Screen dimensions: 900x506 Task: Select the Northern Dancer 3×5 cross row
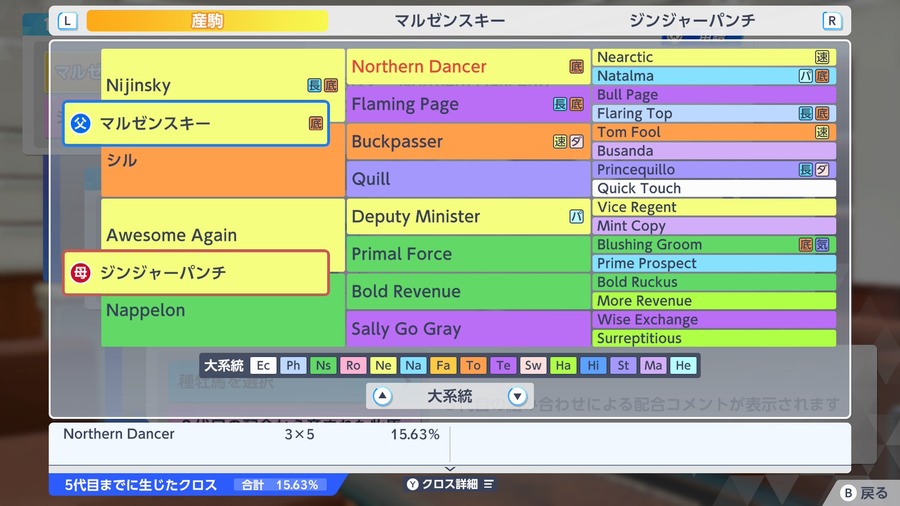click(251, 434)
